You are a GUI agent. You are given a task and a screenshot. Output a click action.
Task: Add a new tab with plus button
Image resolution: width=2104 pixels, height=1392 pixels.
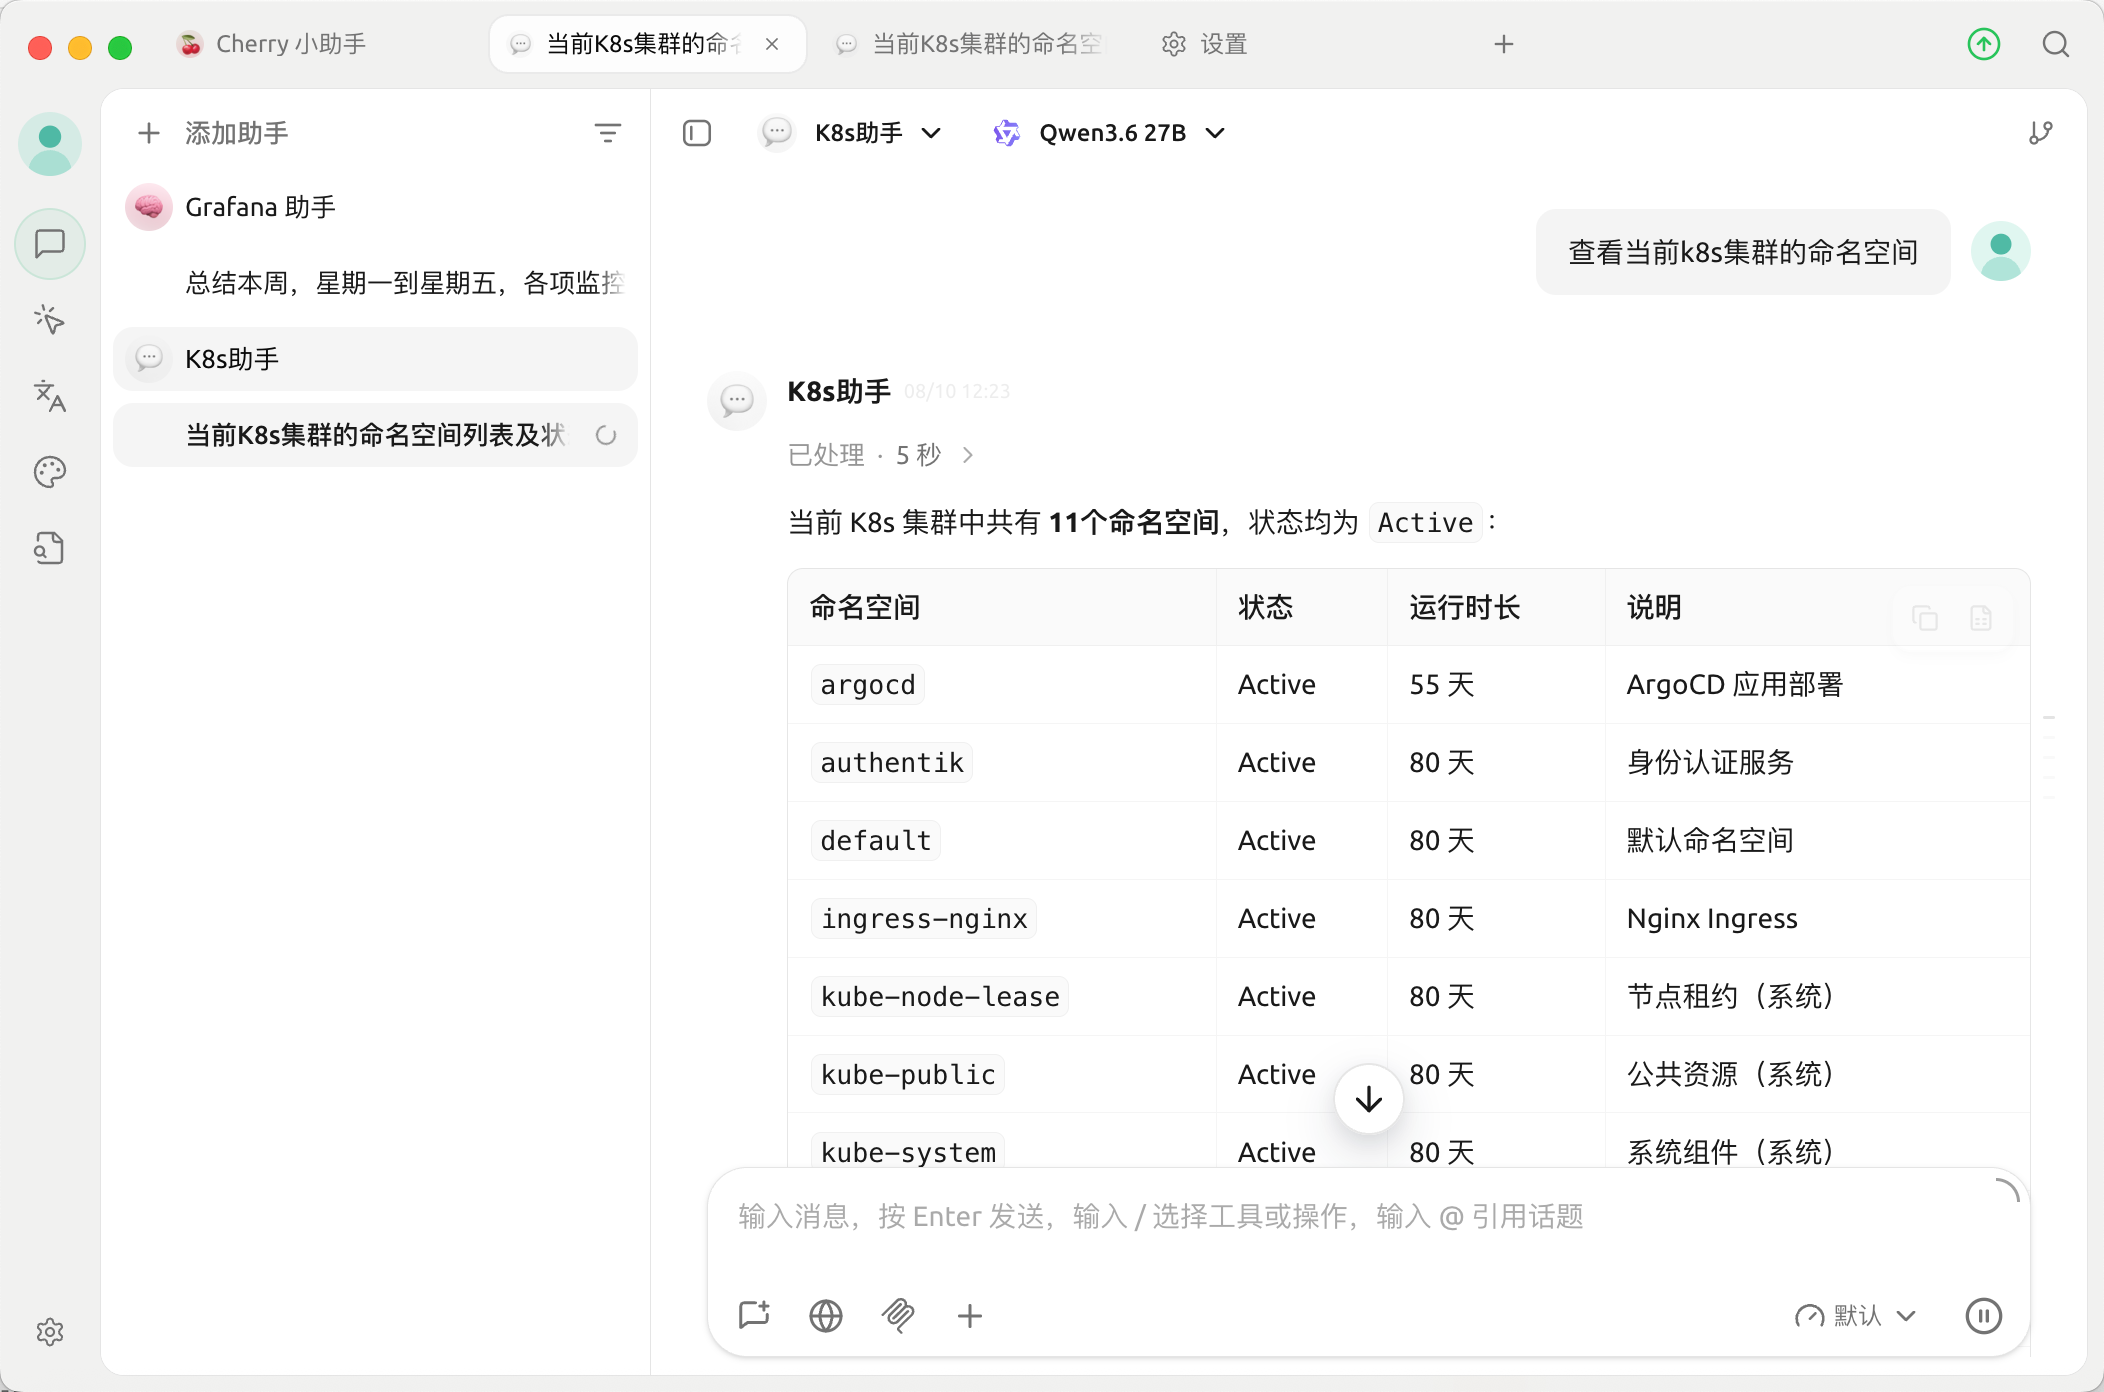[x=1504, y=44]
